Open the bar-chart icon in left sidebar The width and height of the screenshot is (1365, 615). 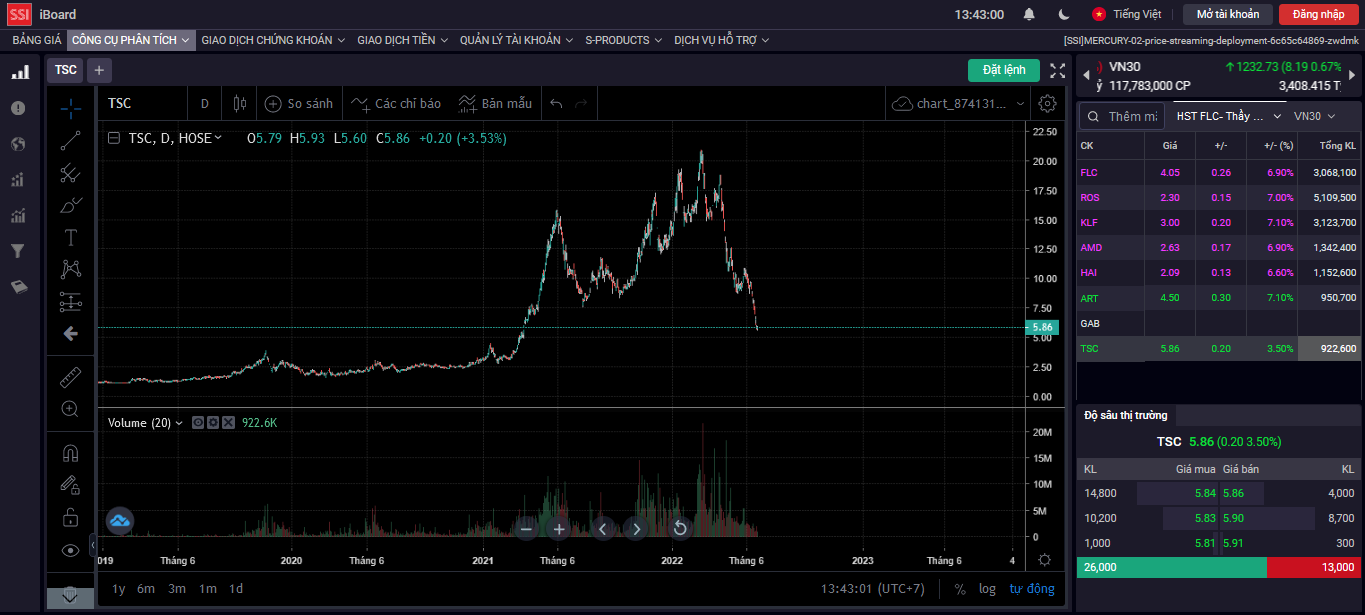19,73
